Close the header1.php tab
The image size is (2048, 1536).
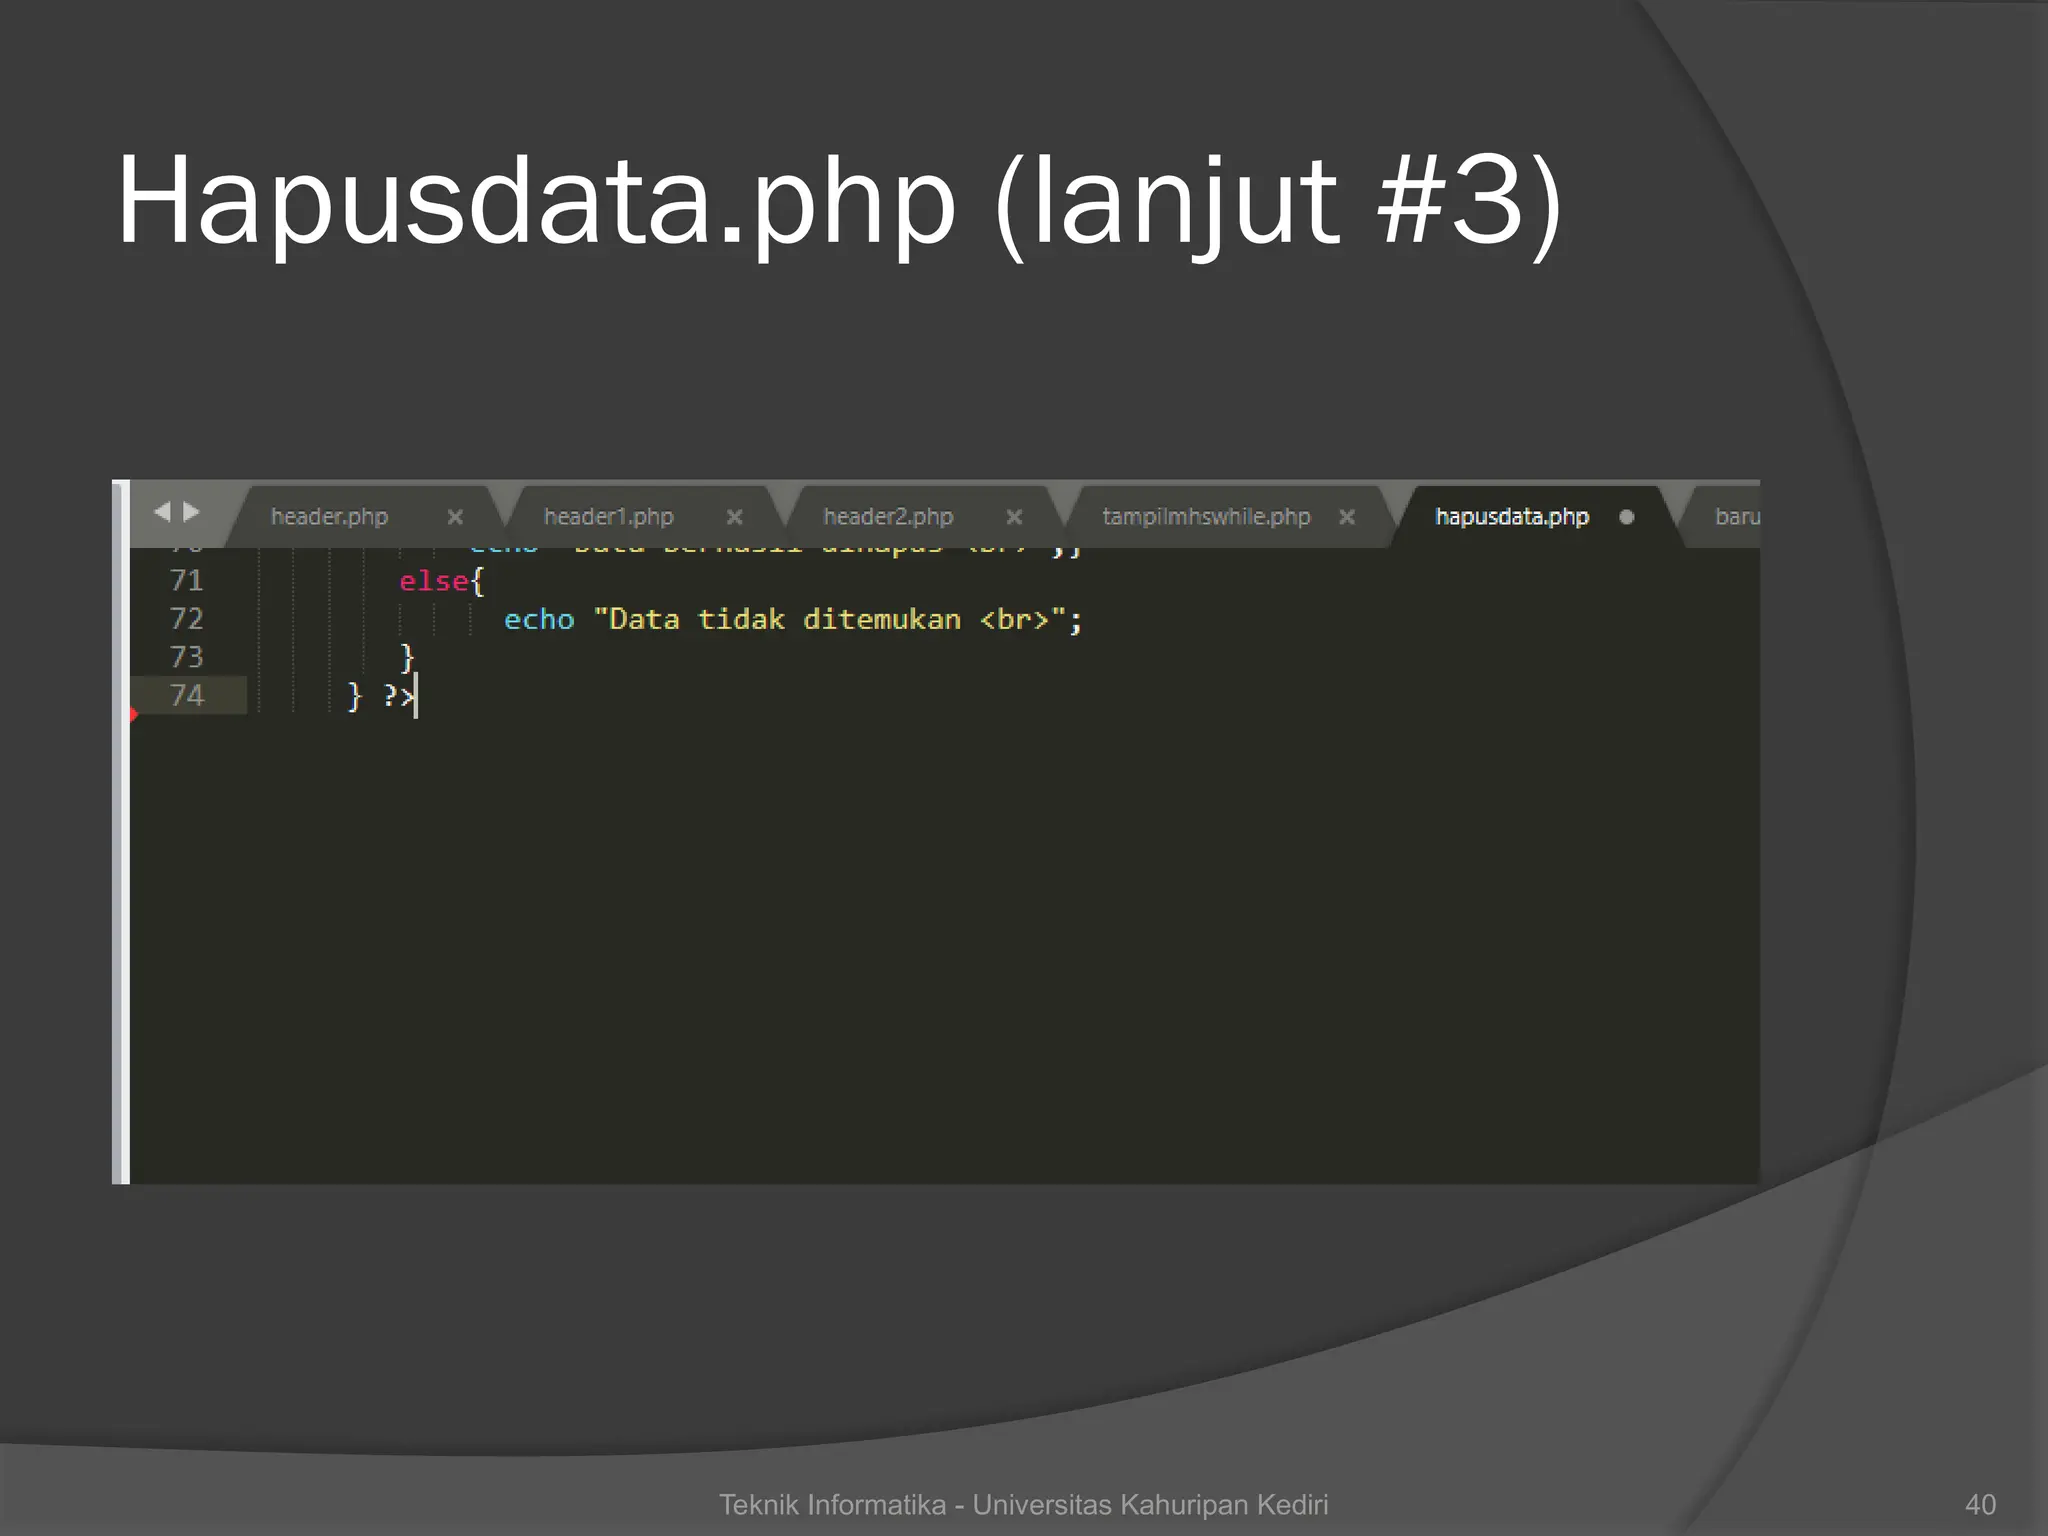pos(734,517)
